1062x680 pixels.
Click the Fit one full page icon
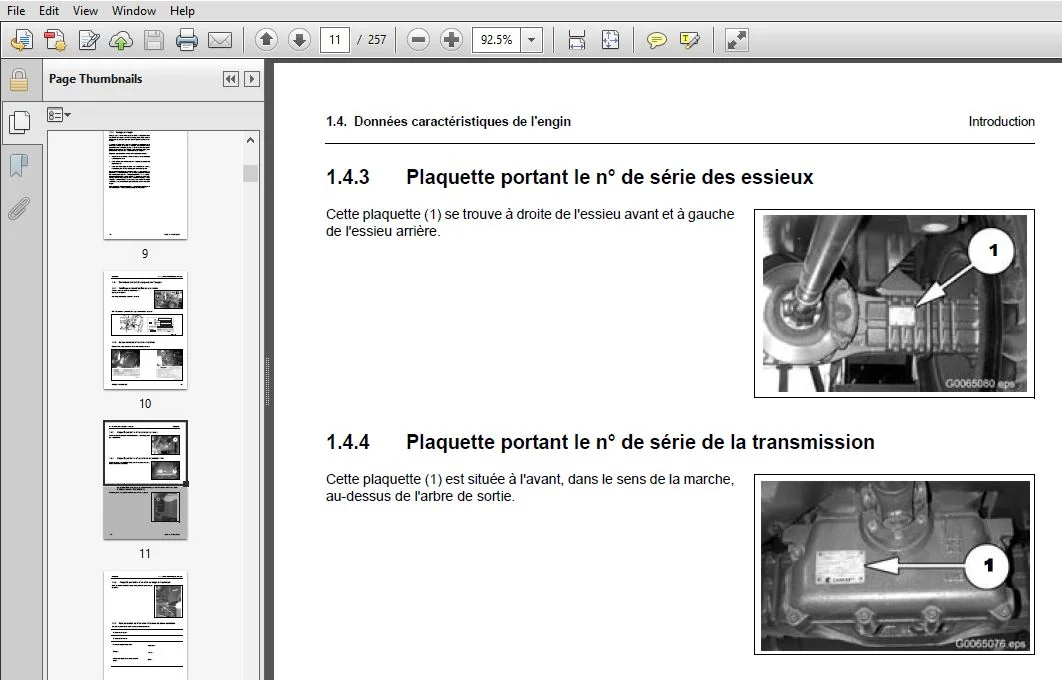click(x=610, y=40)
